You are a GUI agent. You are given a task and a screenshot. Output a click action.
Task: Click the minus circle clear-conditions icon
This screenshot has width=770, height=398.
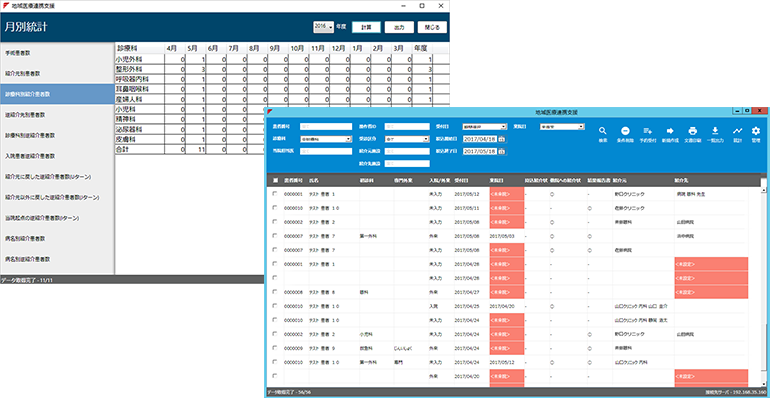point(625,131)
